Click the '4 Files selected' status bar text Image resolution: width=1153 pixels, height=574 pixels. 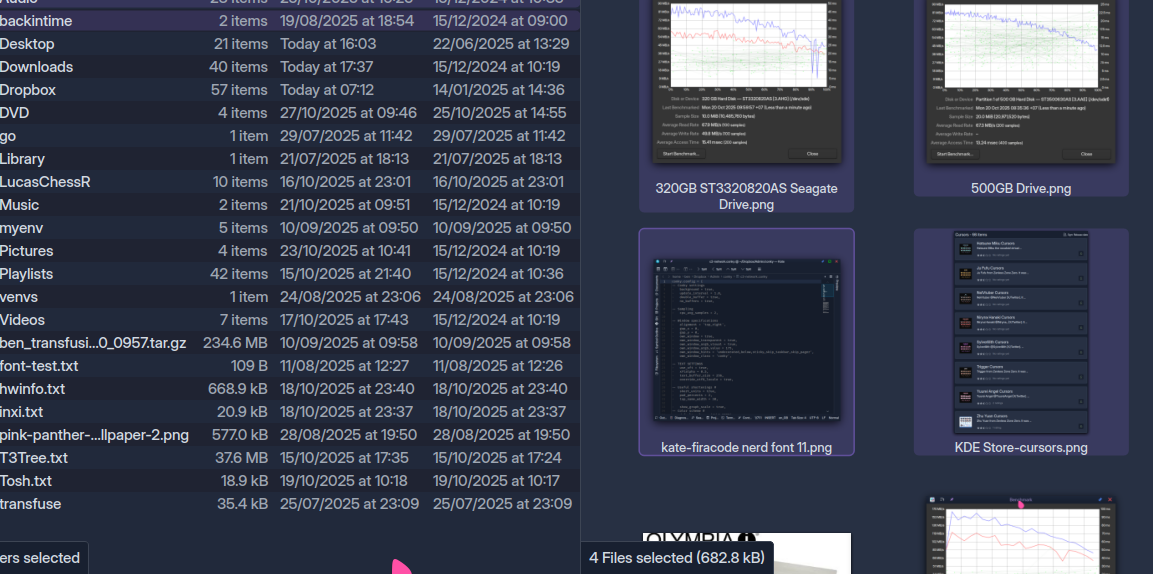pos(676,558)
